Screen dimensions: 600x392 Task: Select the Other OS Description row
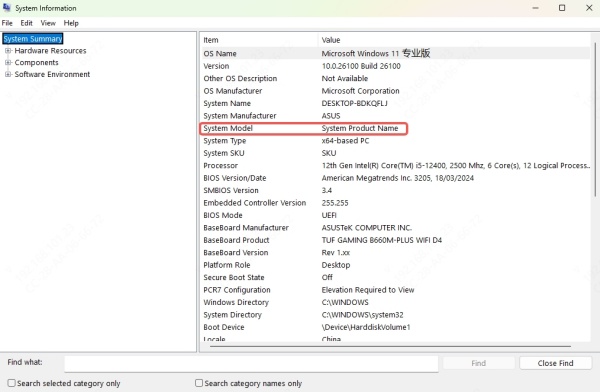tap(396, 78)
